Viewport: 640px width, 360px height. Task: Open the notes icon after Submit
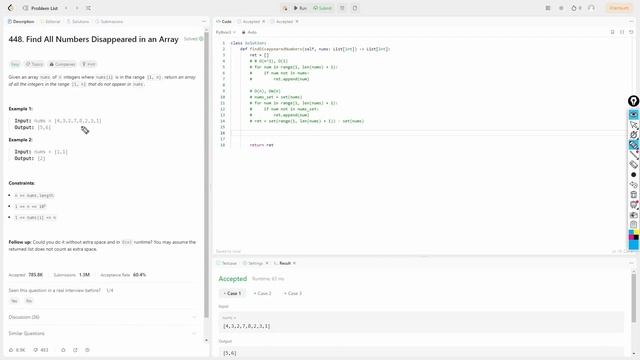(342, 8)
